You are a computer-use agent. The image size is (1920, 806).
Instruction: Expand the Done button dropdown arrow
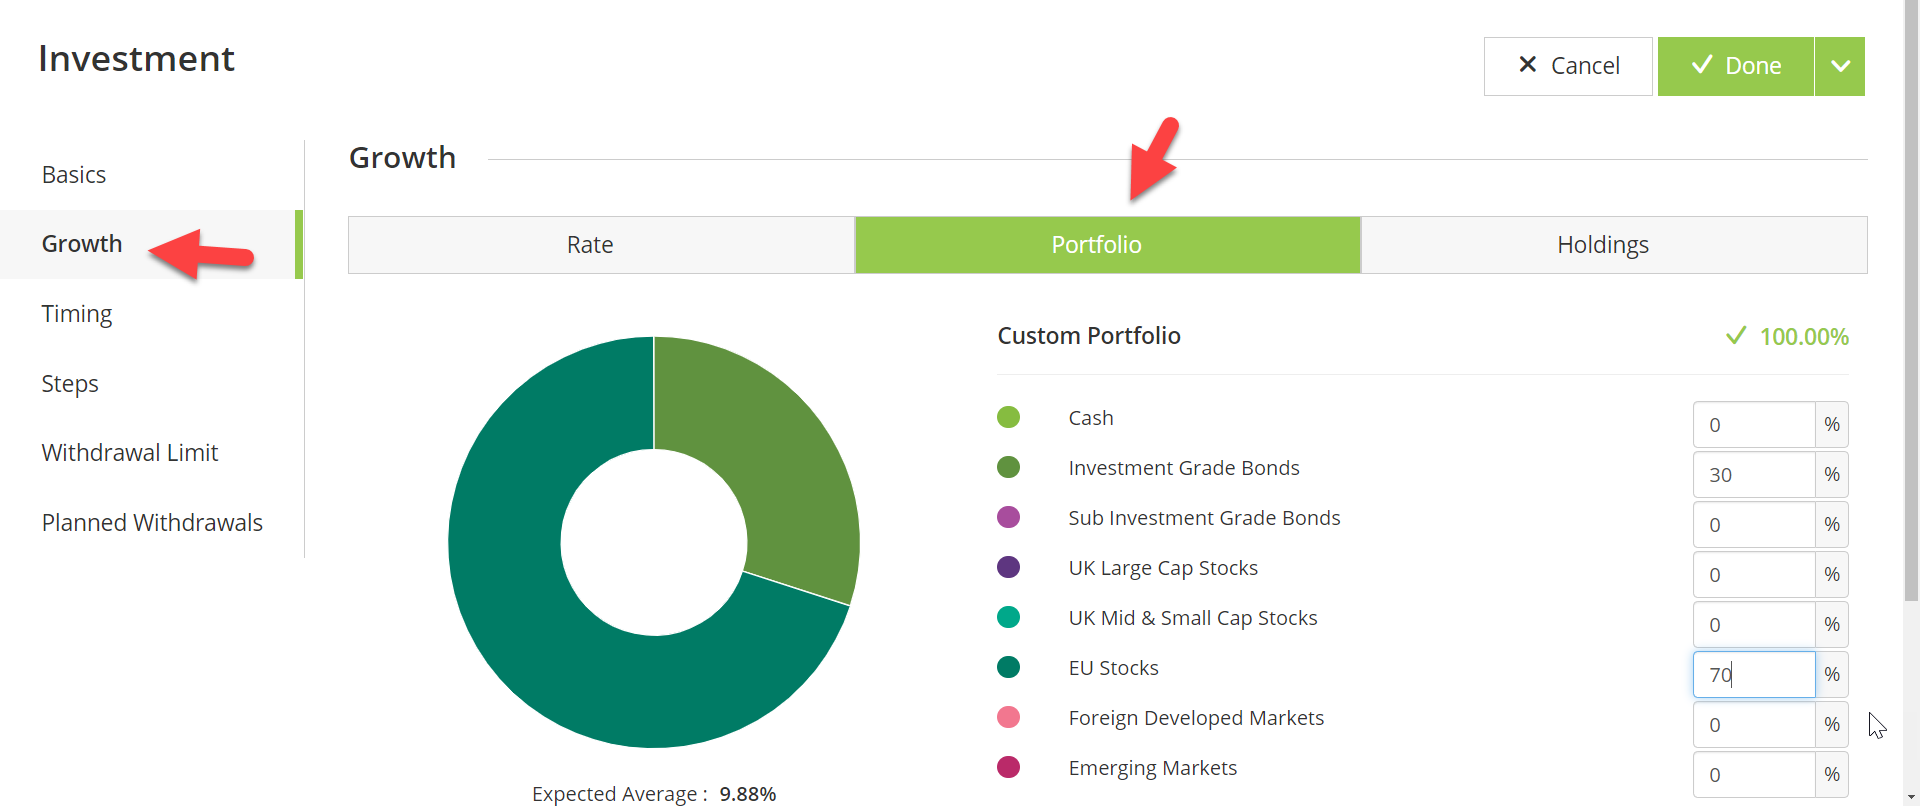[x=1840, y=66]
